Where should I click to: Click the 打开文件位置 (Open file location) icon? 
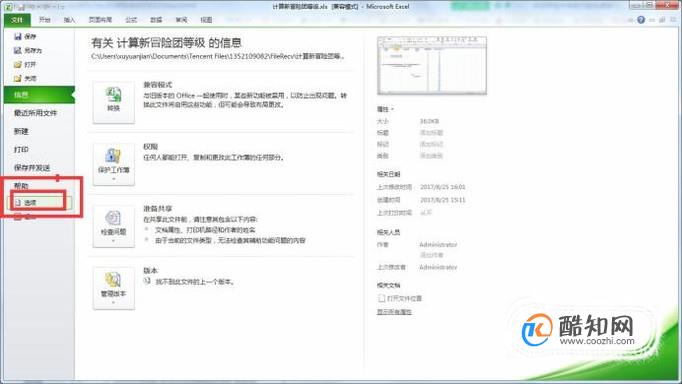point(381,298)
